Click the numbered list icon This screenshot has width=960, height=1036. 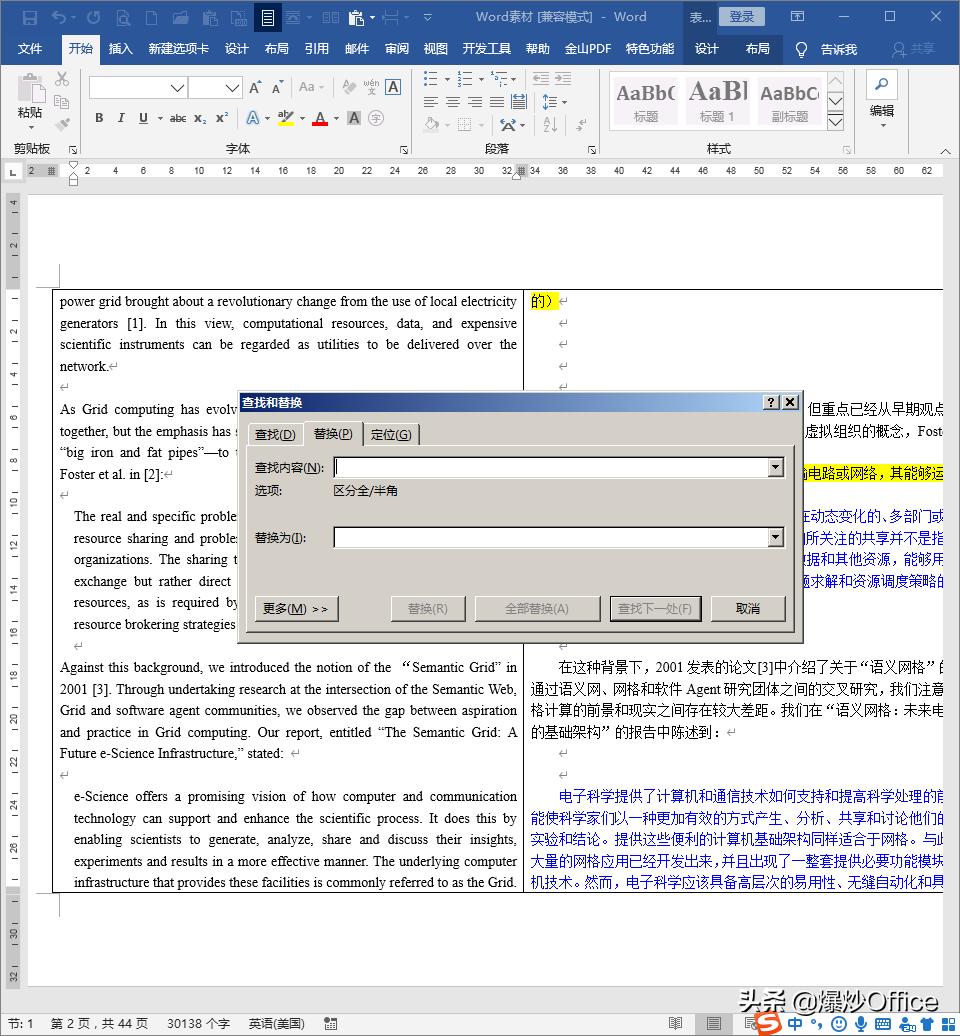462,79
